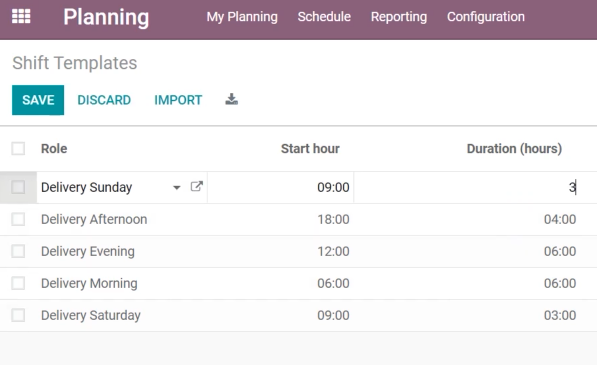Image resolution: width=597 pixels, height=365 pixels.
Task: Discard the current edits
Action: [x=104, y=100]
